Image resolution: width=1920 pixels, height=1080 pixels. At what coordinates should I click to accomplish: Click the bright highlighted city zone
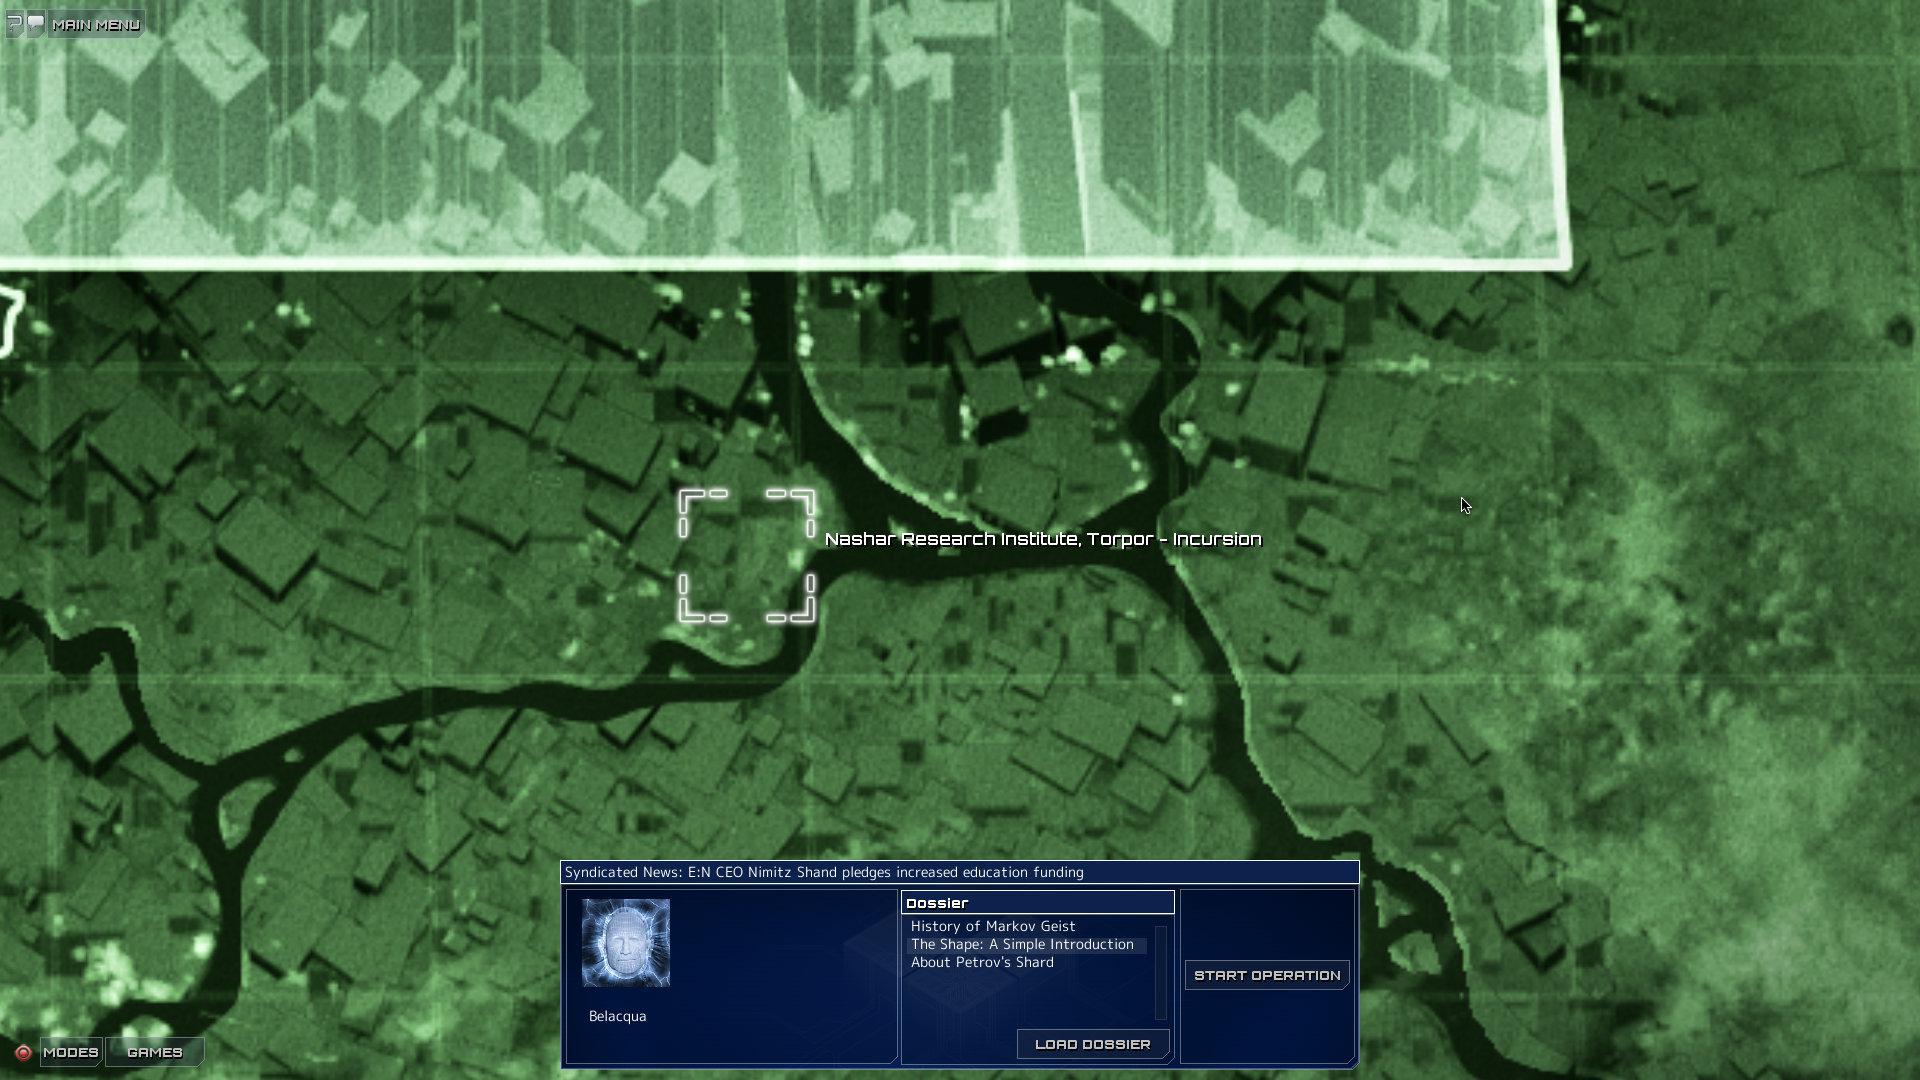pyautogui.click(x=780, y=130)
